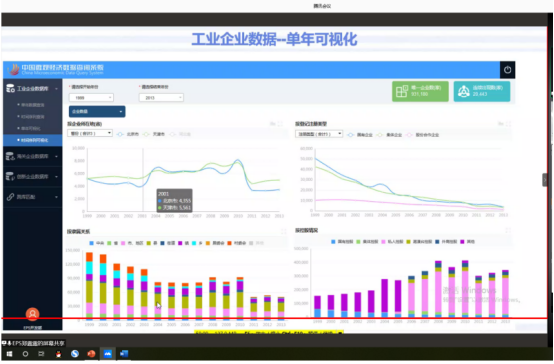Open the end year 2013 dropdown
Viewport: 554px width, 364px height.
(x=161, y=98)
